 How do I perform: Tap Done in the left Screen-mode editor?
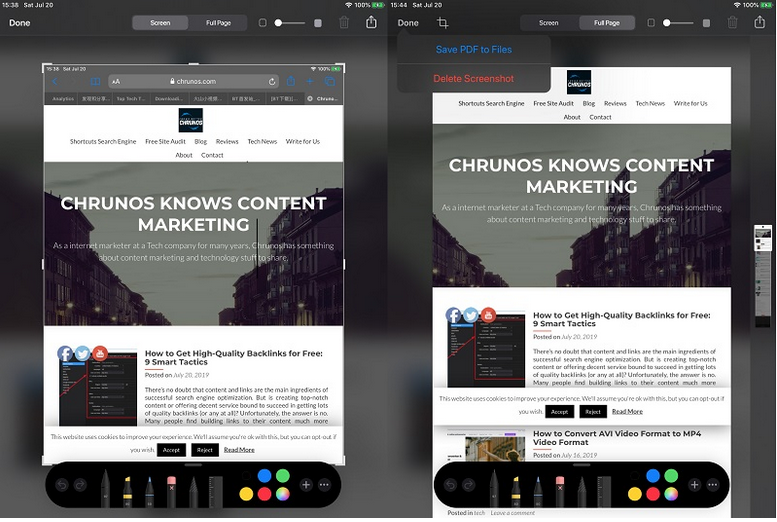[19, 23]
